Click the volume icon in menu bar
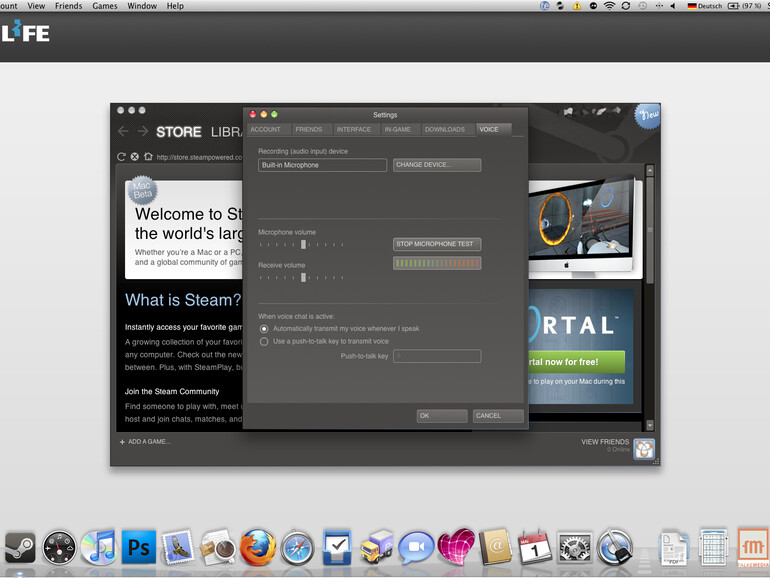 (673, 6)
